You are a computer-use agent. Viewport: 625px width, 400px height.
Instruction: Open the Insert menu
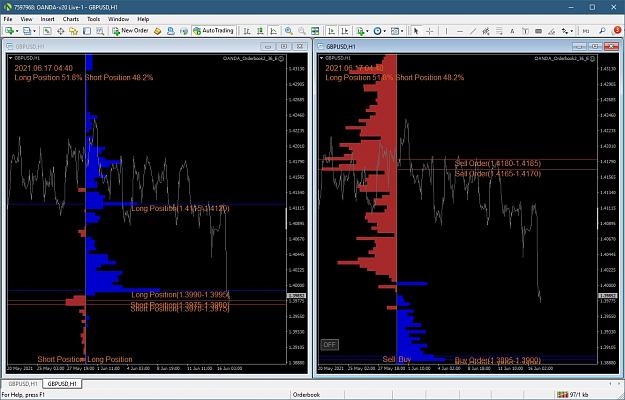[47, 19]
